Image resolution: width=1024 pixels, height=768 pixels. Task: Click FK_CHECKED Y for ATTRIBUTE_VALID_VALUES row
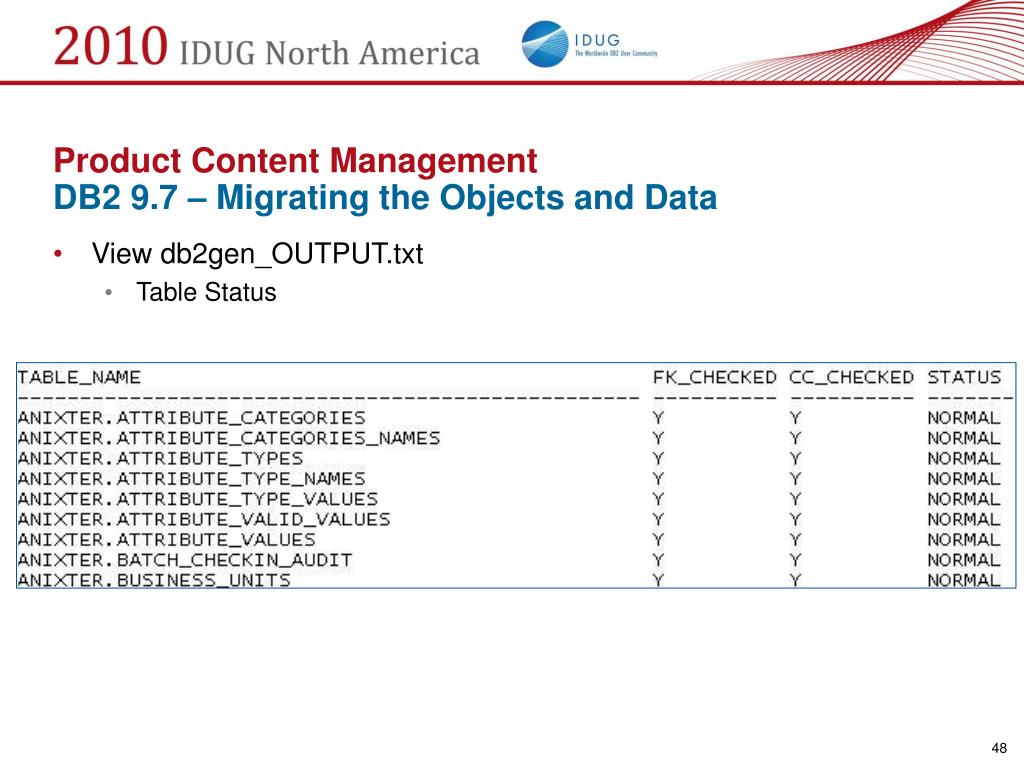[x=658, y=519]
